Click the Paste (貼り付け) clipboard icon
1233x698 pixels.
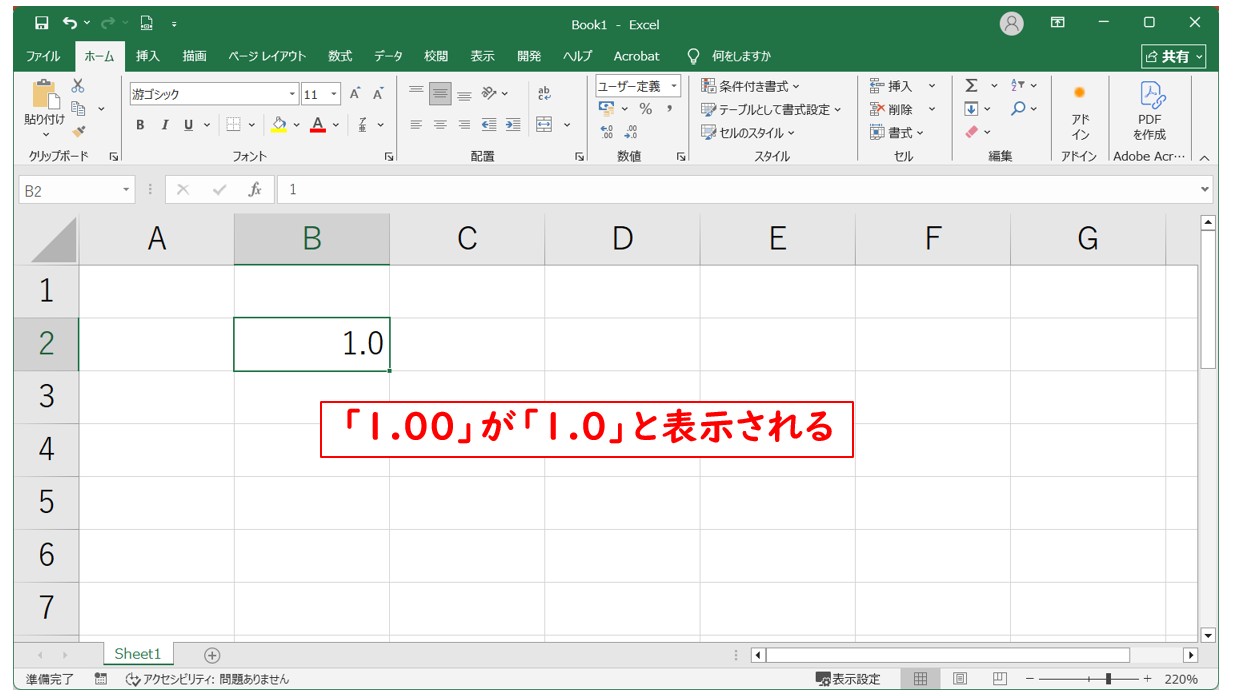coord(45,96)
